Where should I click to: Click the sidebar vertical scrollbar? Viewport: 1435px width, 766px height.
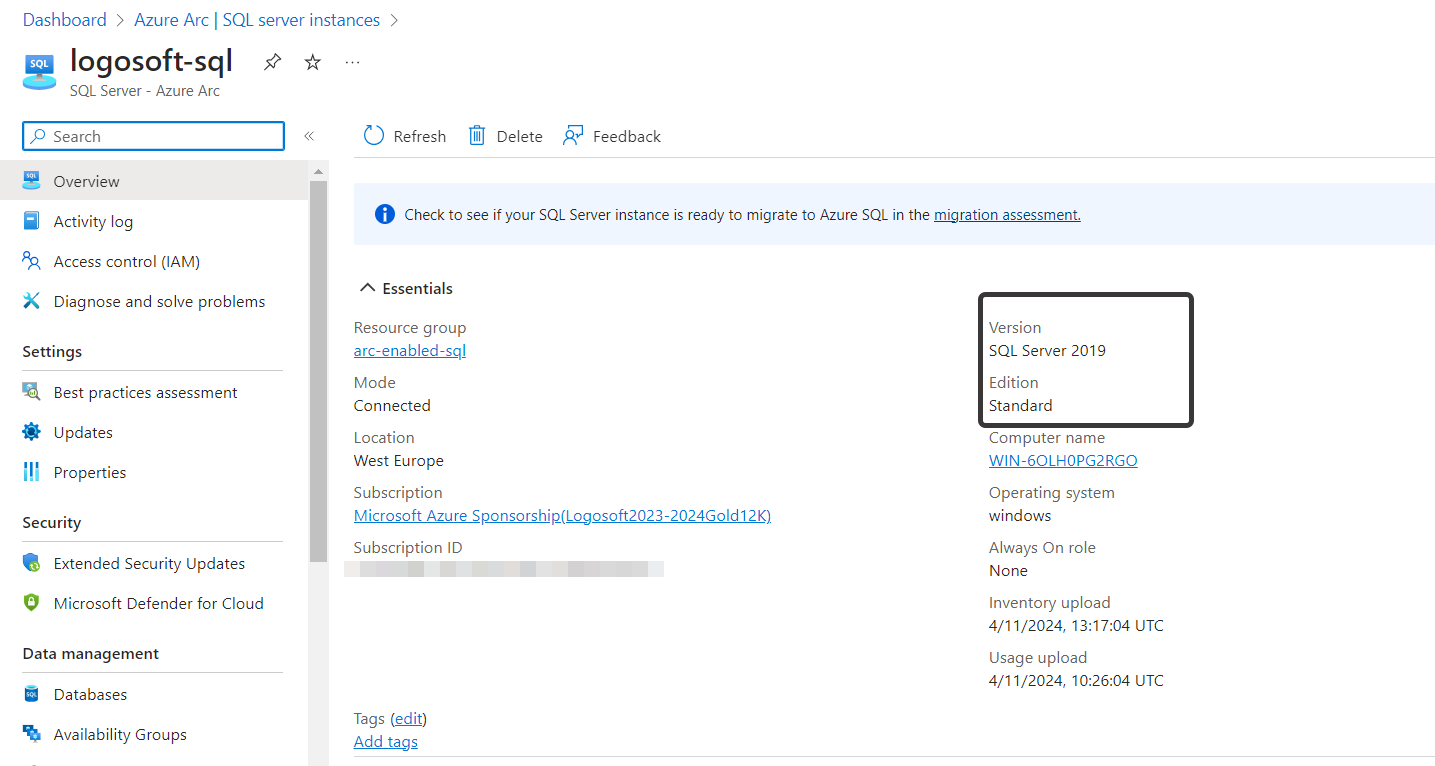318,370
